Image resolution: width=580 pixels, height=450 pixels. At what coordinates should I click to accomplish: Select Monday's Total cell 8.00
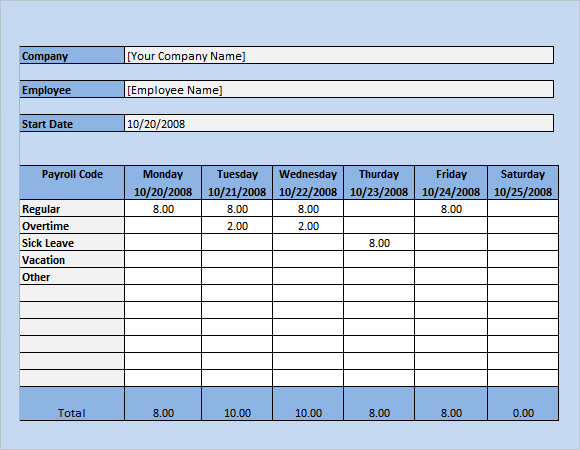coord(163,403)
